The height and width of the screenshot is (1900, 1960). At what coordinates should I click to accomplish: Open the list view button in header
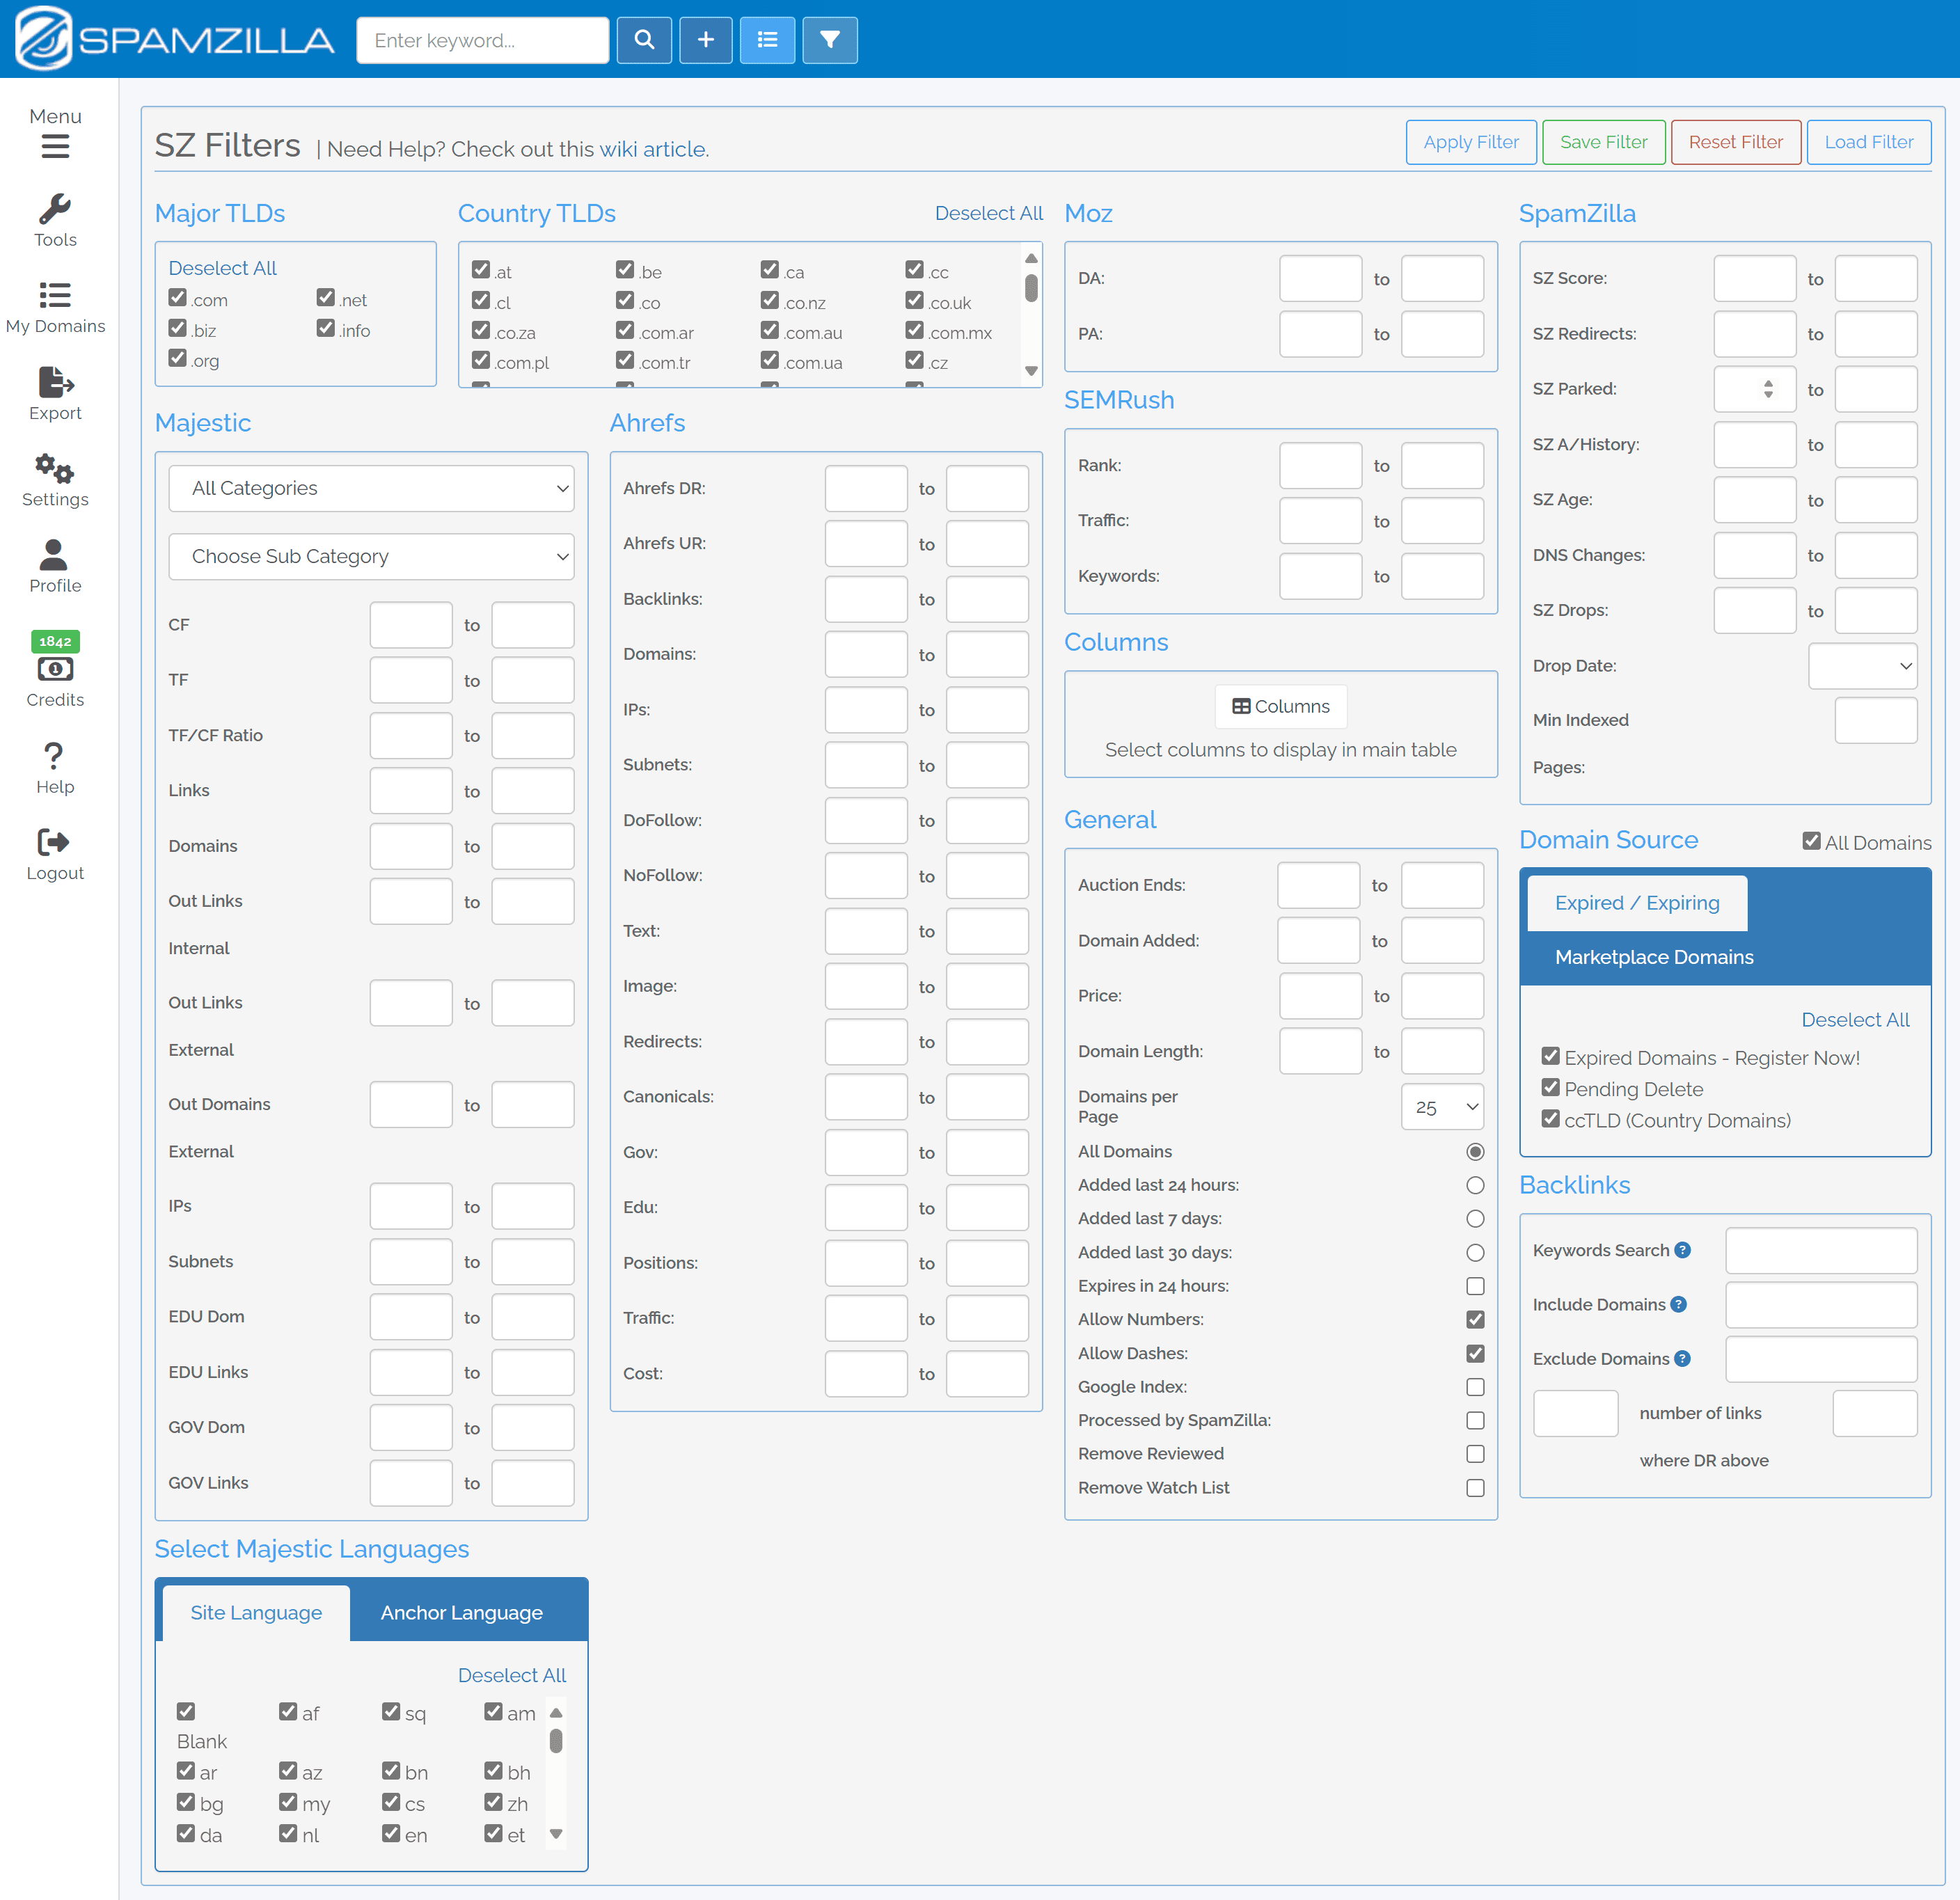767,40
